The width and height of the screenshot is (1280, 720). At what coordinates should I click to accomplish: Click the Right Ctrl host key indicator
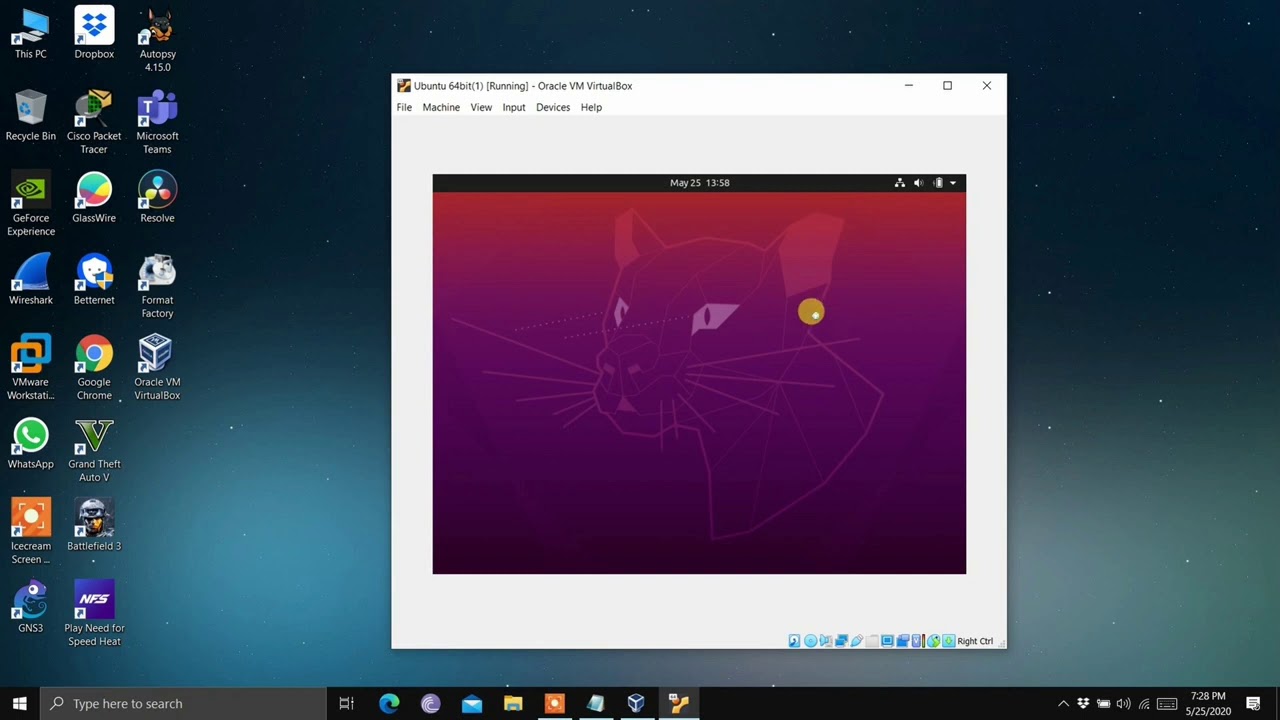(975, 641)
